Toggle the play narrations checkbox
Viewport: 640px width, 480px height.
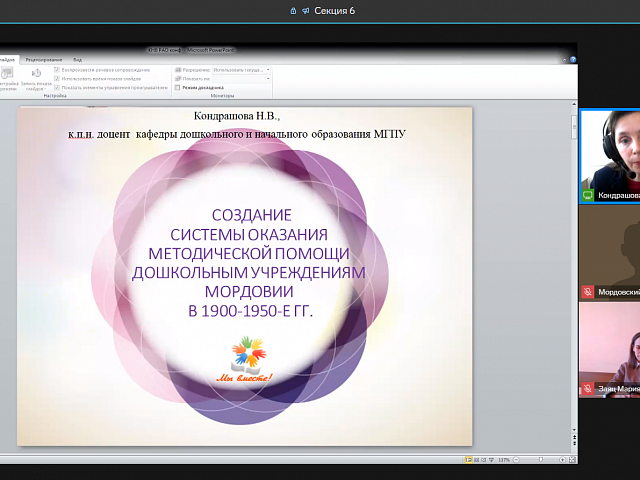(x=57, y=70)
